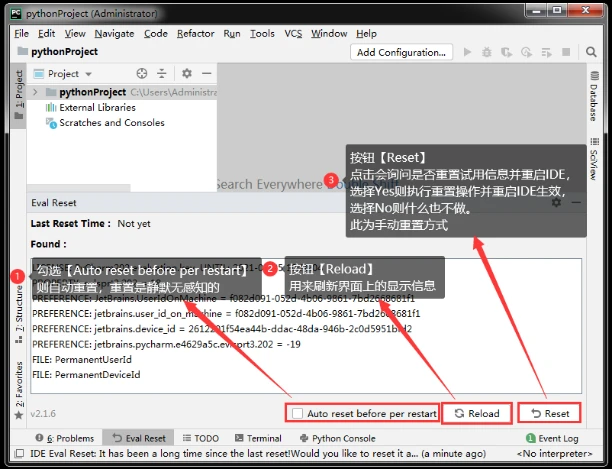Click Collapse All icon in Project panel
612x469 pixels.
click(x=163, y=73)
